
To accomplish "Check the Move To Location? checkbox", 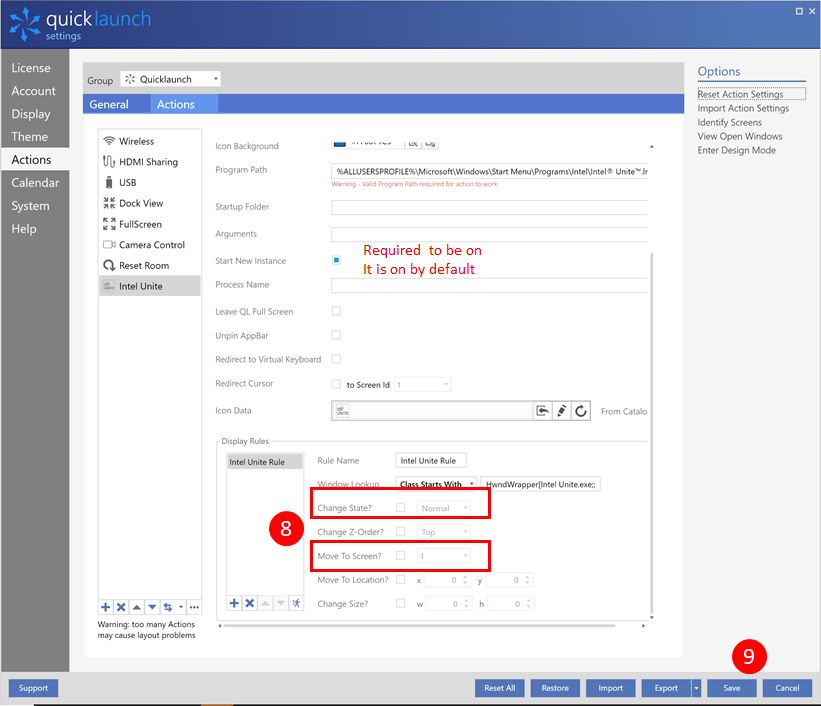I will tap(401, 579).
